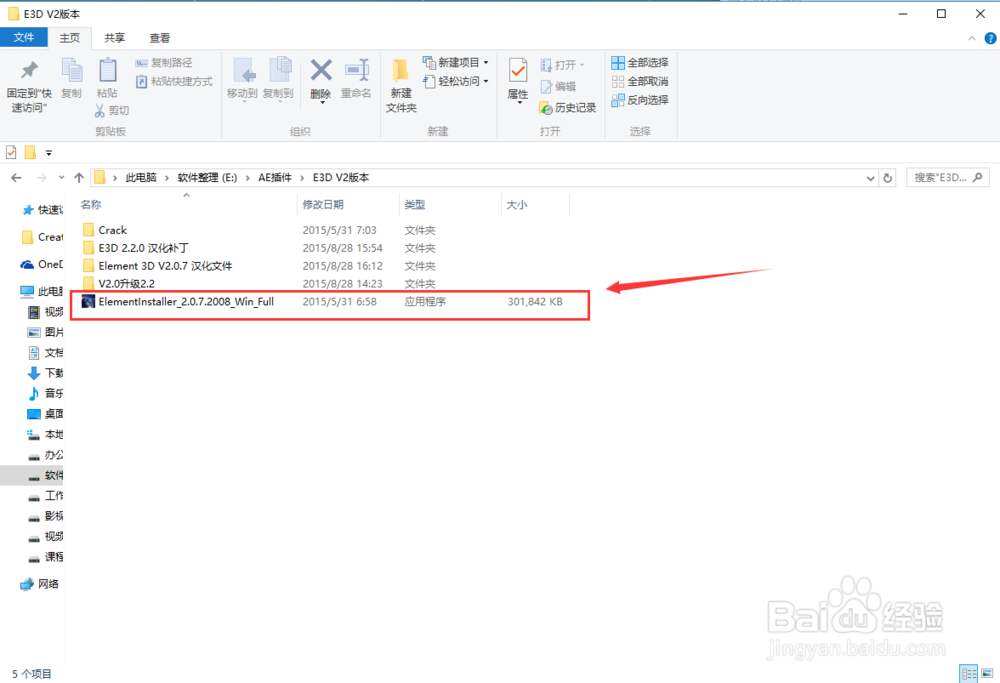Click OneDrive cloud in the sidebar
The image size is (1000, 683).
click(42, 265)
